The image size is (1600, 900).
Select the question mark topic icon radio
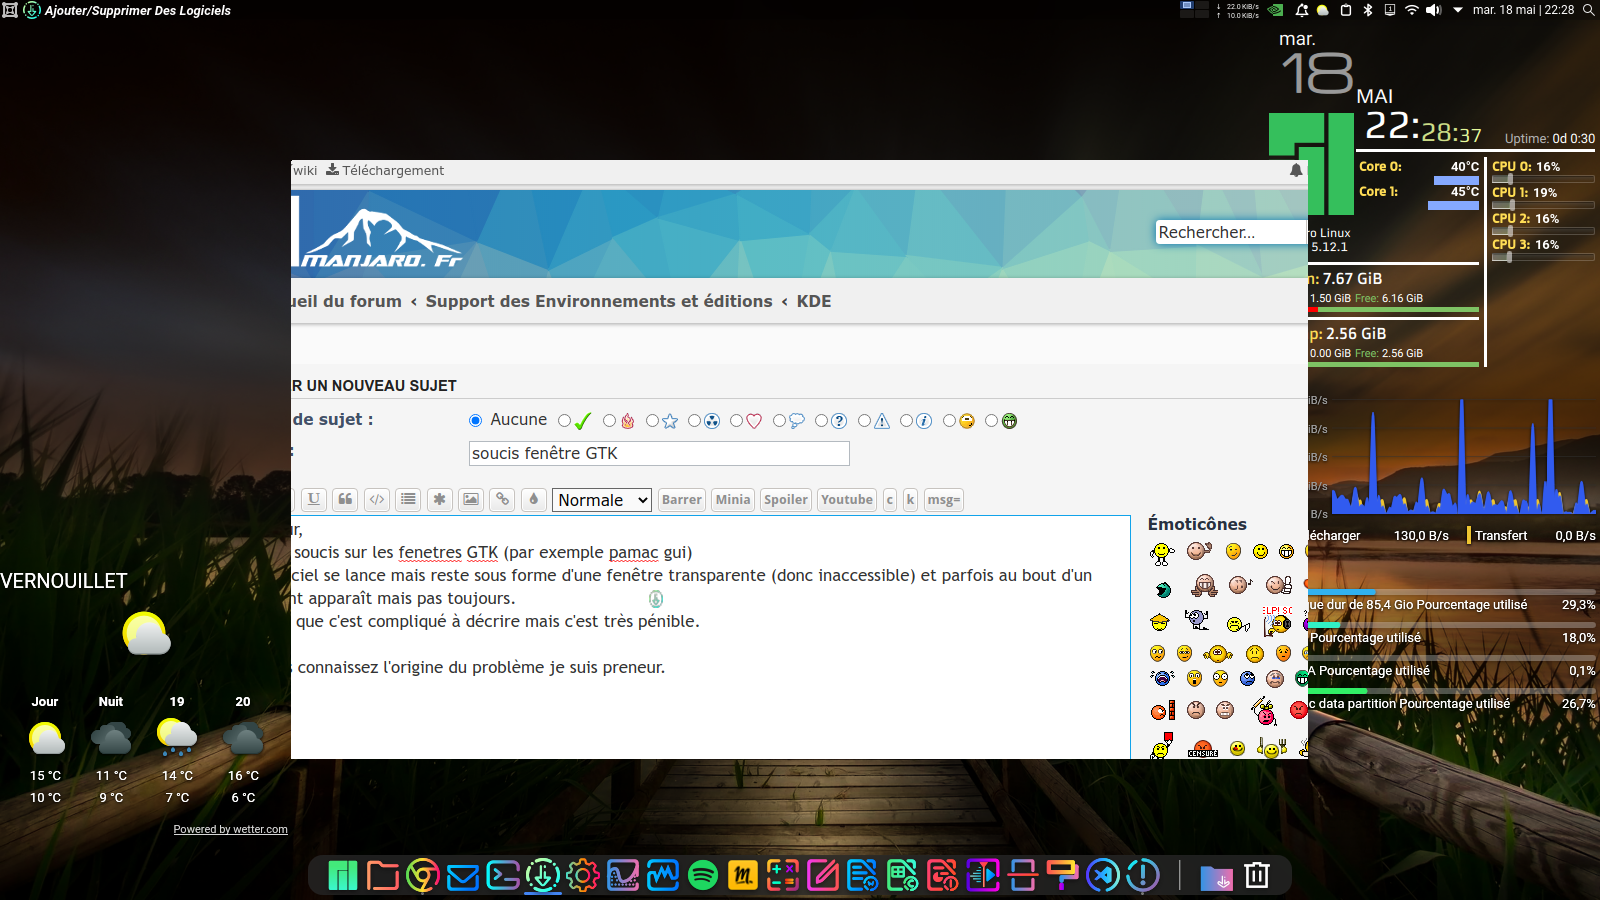tap(821, 421)
